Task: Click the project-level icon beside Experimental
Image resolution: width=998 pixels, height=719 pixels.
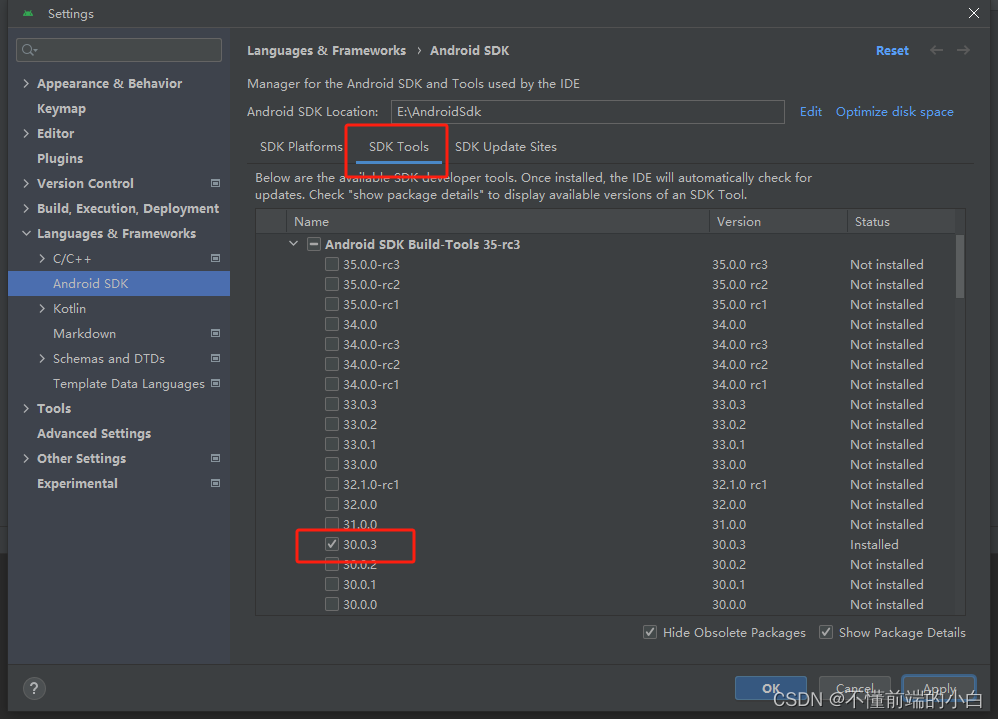Action: (x=216, y=484)
